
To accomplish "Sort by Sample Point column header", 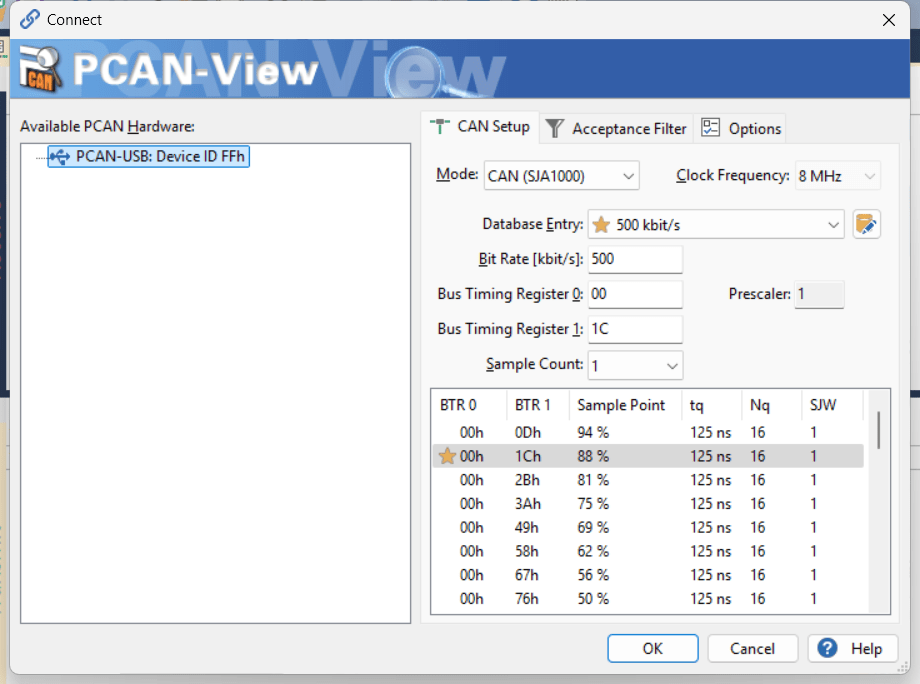I will pos(625,405).
